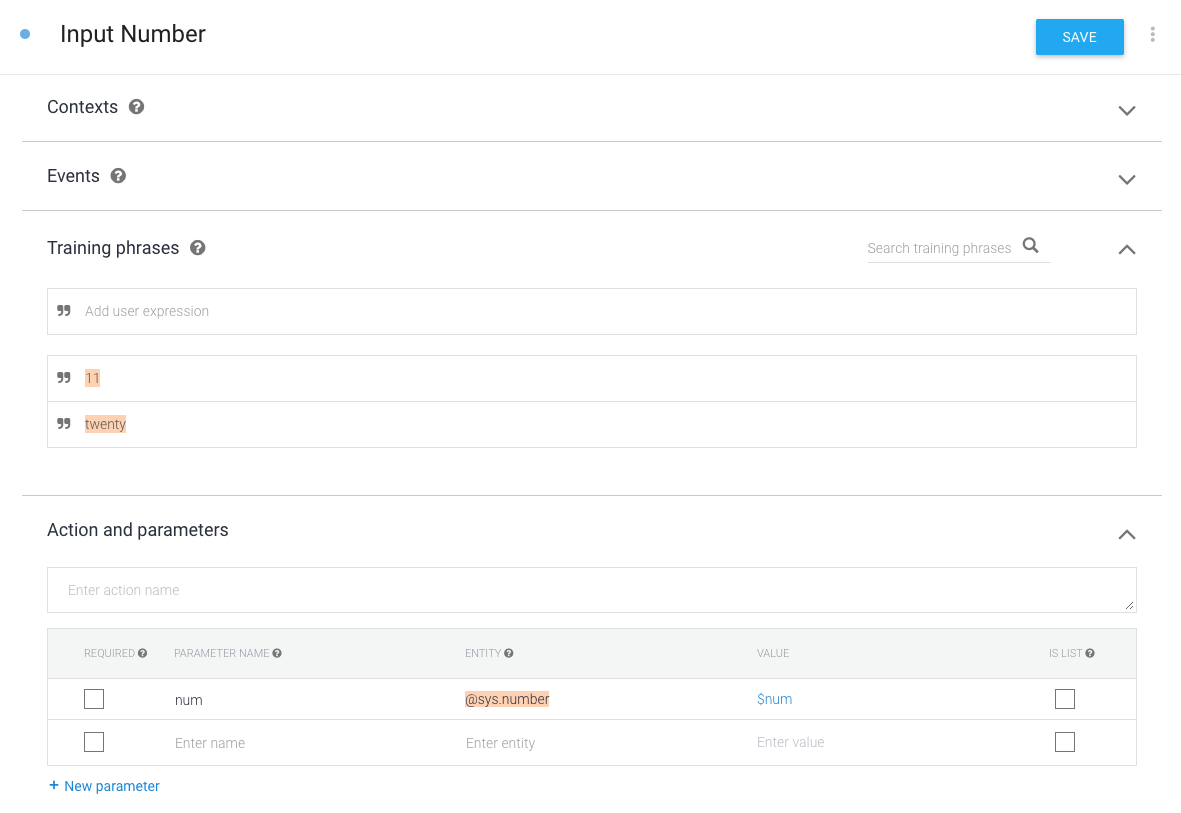Collapse the Training phrases section
Screen dimensions: 1181x813
[1126, 249]
